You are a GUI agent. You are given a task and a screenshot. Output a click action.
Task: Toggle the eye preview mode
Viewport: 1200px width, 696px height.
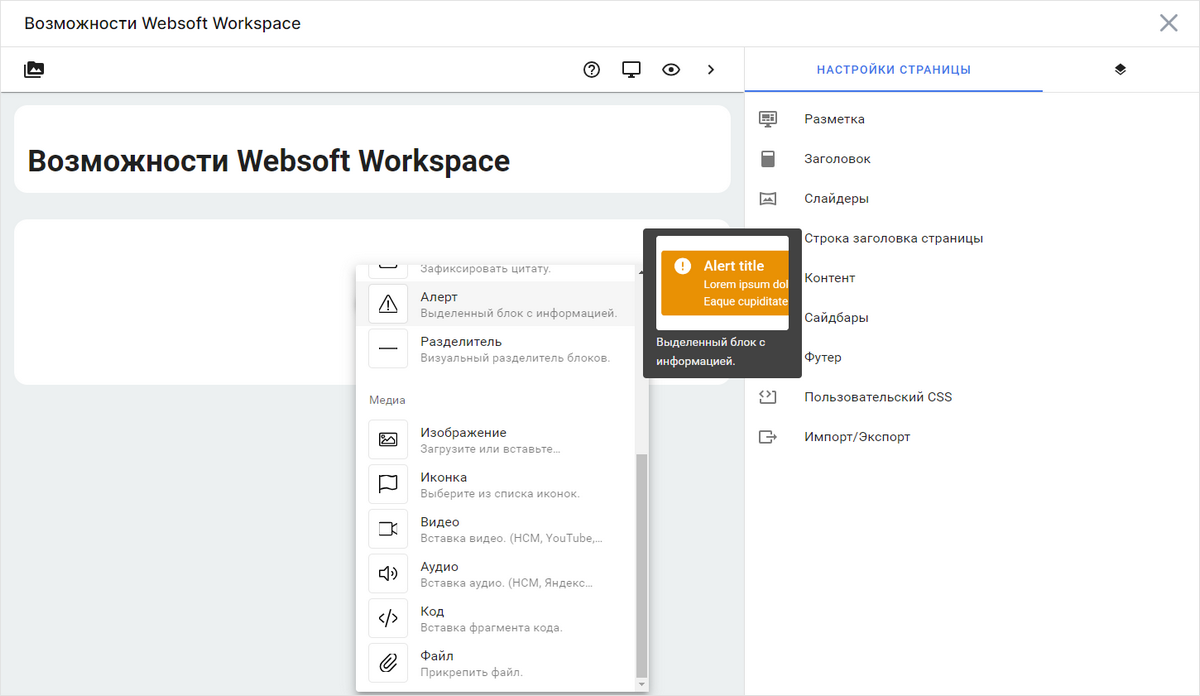coord(670,69)
